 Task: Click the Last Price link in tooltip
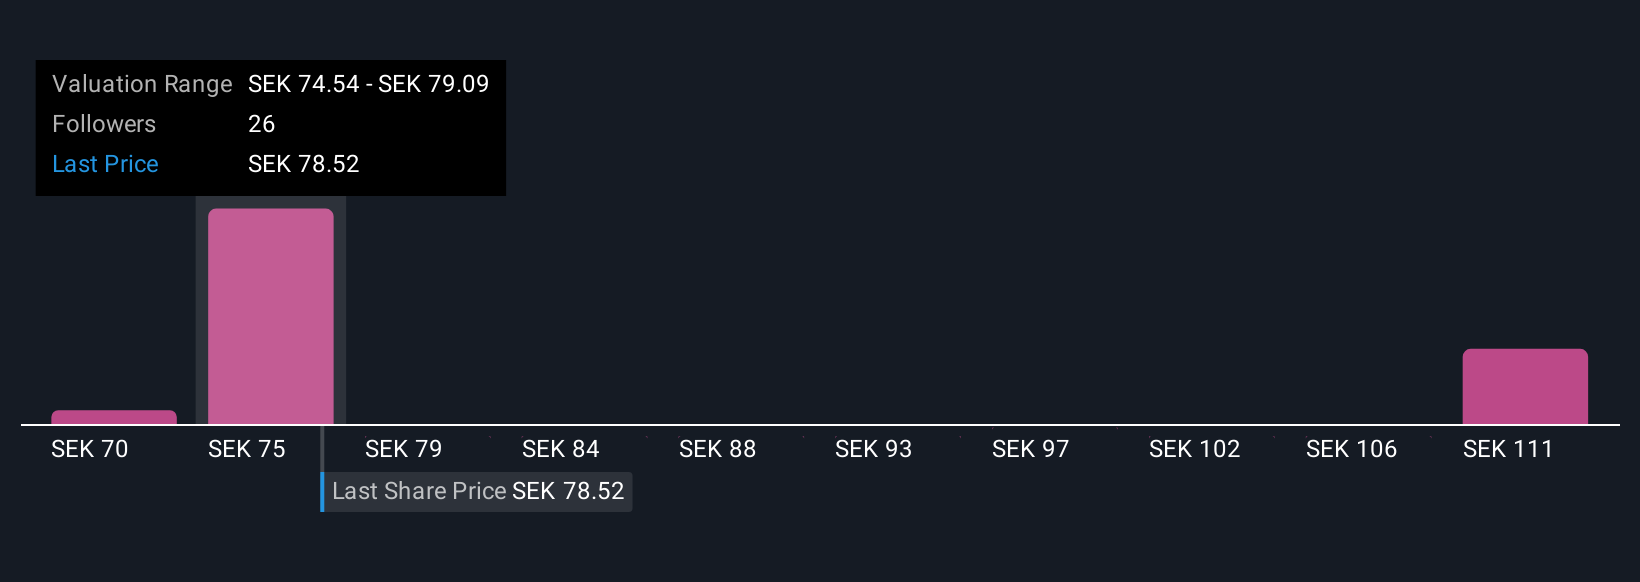[105, 164]
